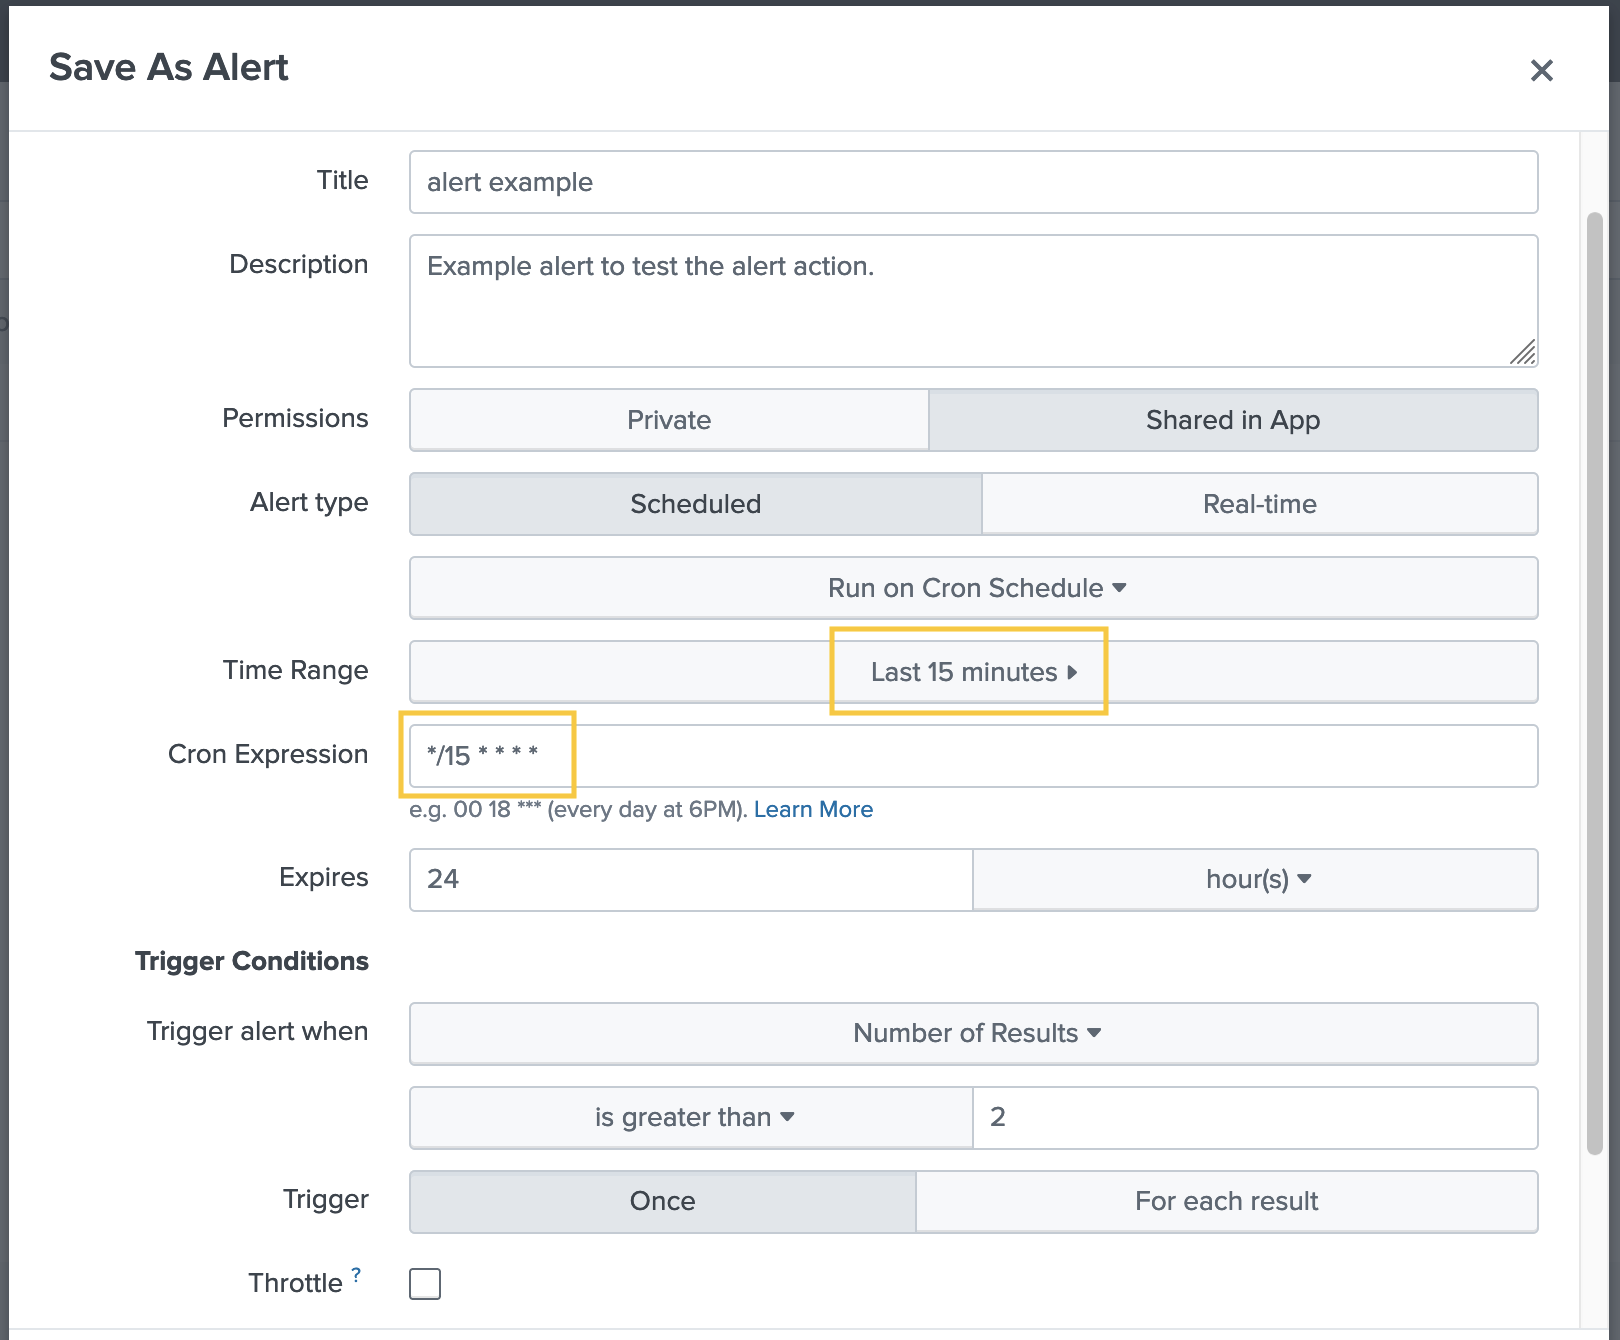The height and width of the screenshot is (1340, 1620).
Task: Open the Run on Cron Schedule dropdown
Action: click(x=973, y=588)
